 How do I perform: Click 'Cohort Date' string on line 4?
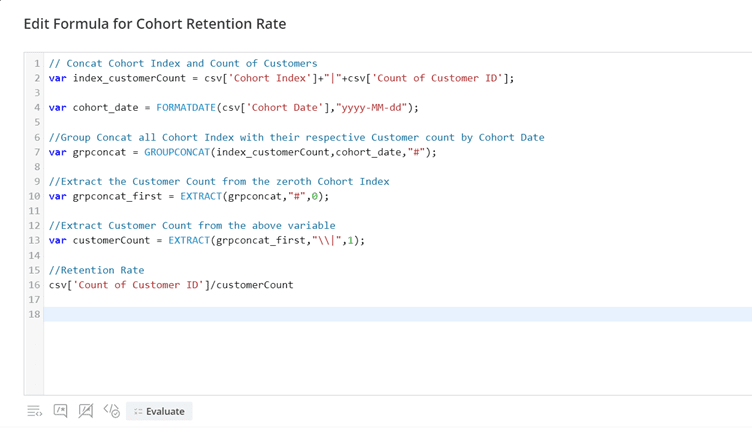click(x=285, y=107)
